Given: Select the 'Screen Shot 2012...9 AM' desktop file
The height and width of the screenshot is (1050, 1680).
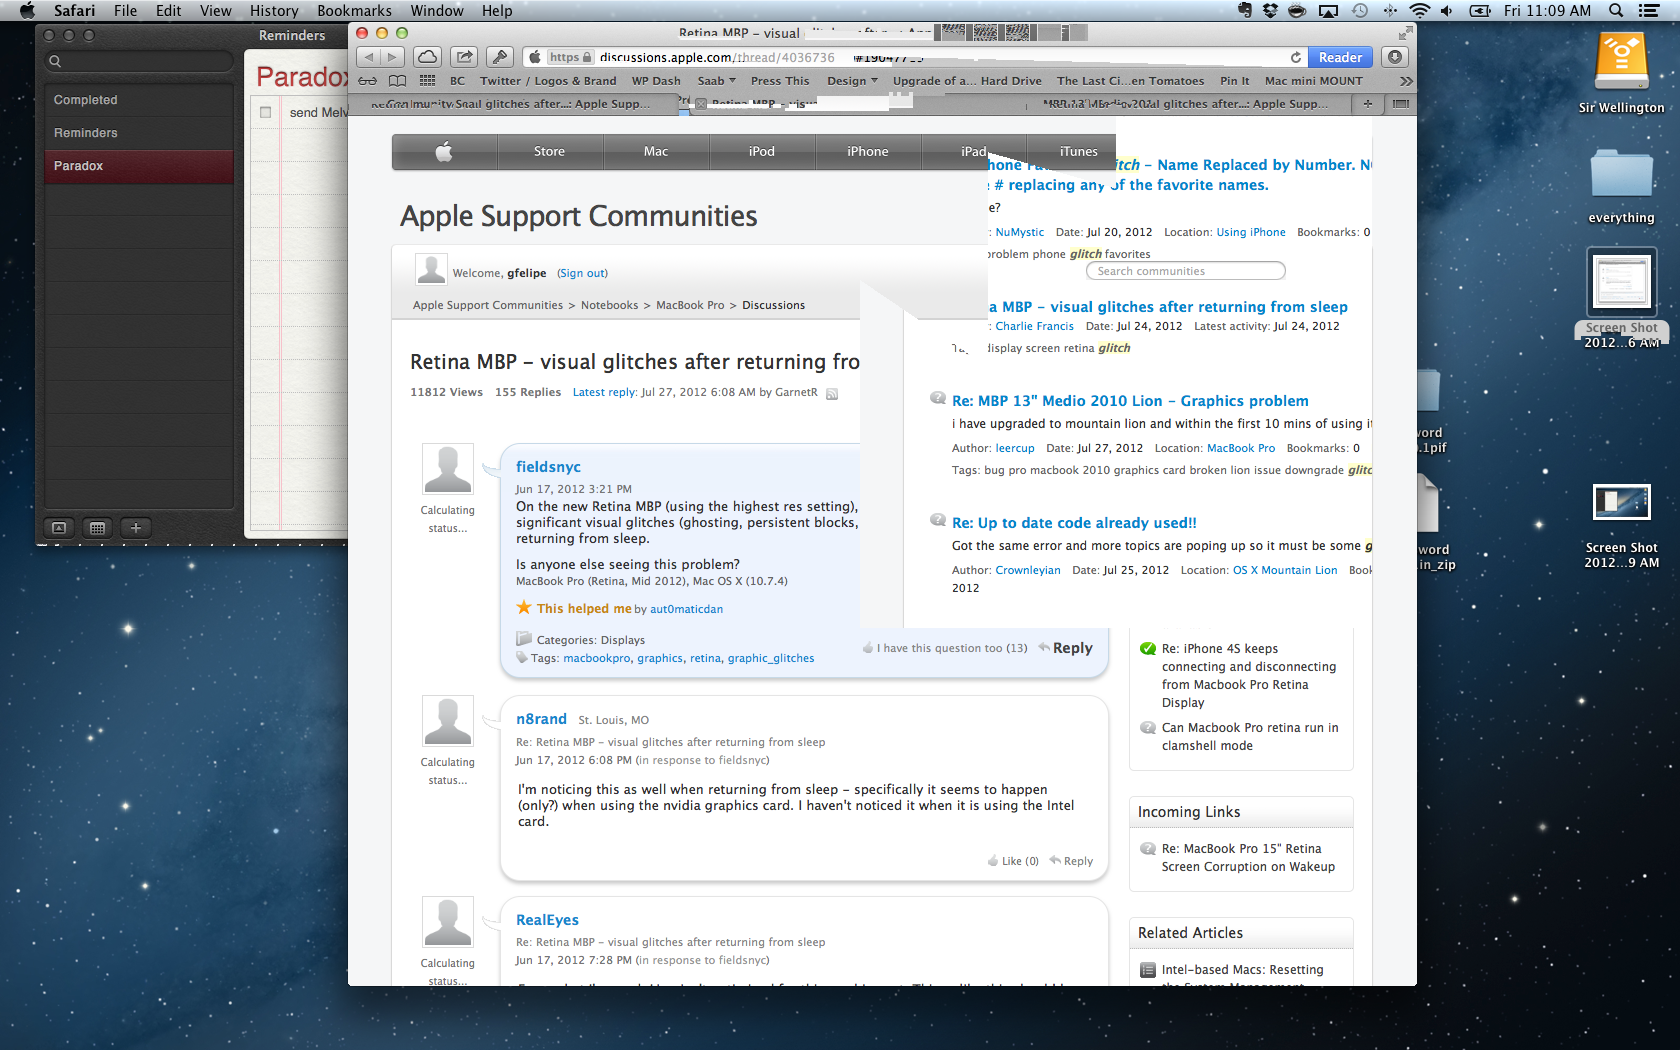Looking at the screenshot, I should pyautogui.click(x=1621, y=525).
